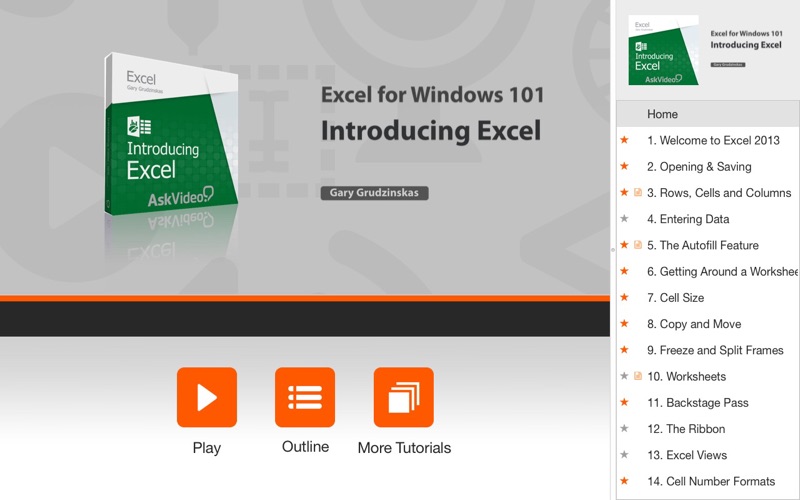Open lesson 5. The Autofill Feature
The image size is (800, 500).
point(703,245)
